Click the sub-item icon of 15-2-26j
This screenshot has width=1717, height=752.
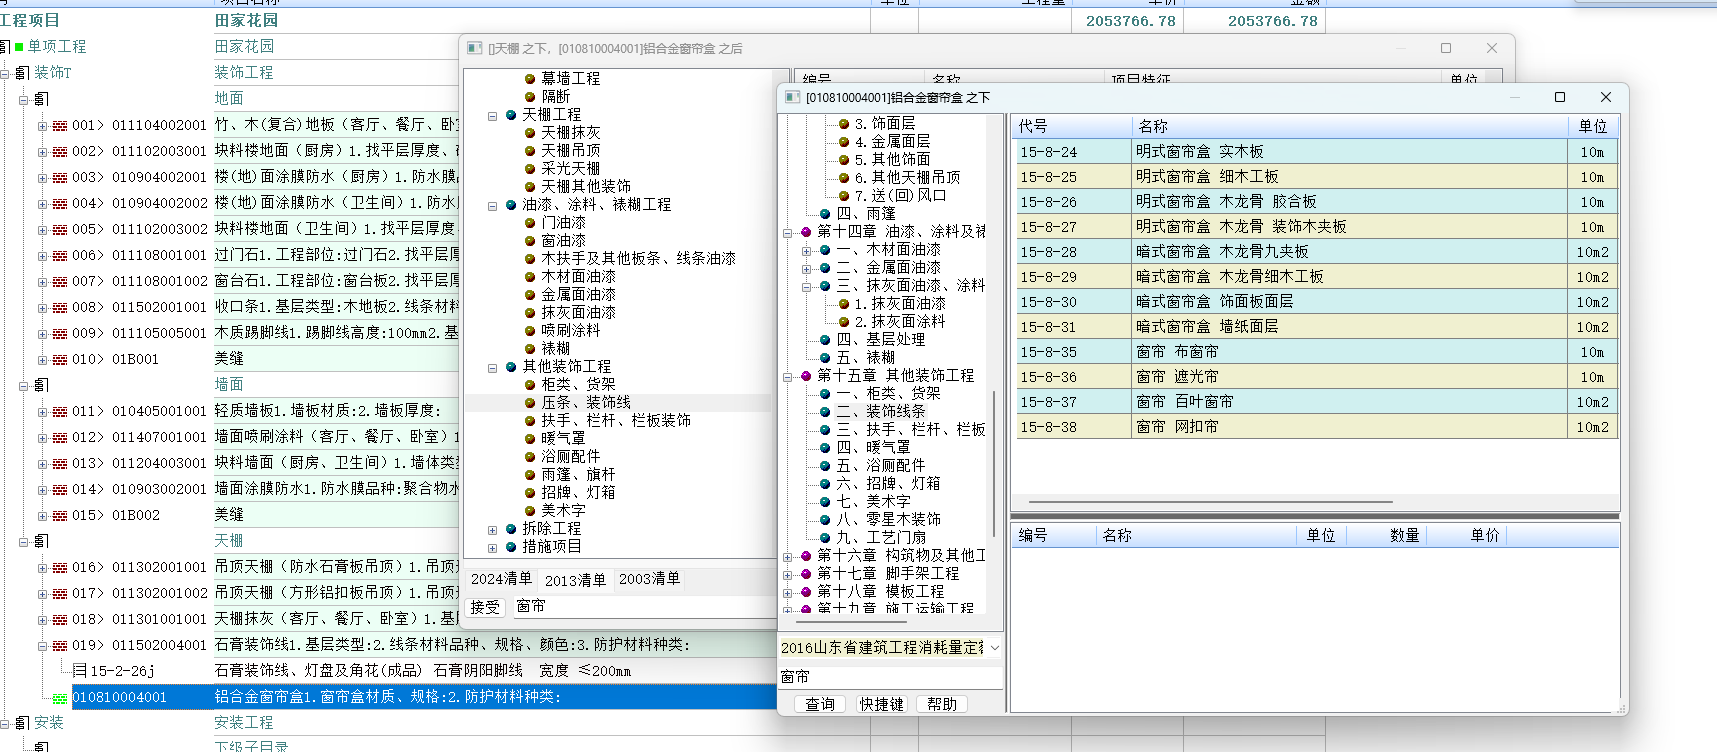tap(80, 671)
